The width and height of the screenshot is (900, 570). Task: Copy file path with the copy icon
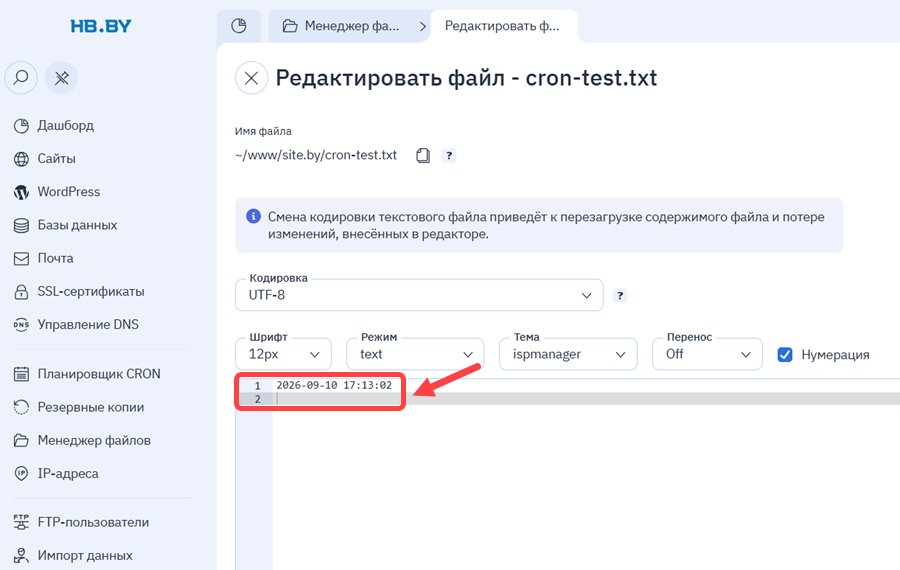(x=423, y=156)
